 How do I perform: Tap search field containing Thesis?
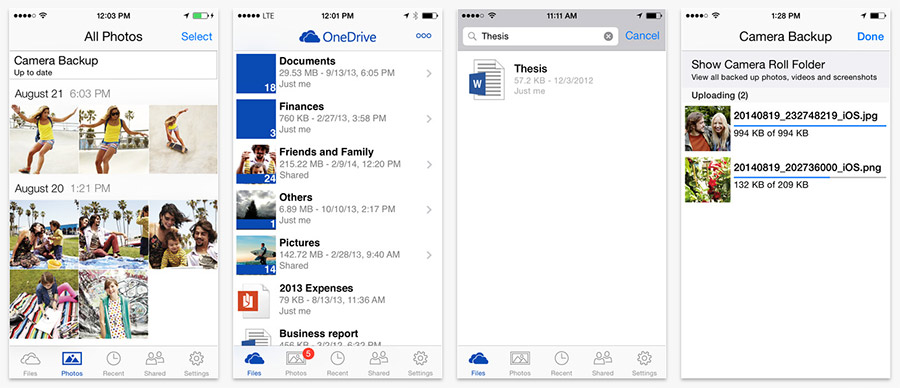click(x=540, y=36)
